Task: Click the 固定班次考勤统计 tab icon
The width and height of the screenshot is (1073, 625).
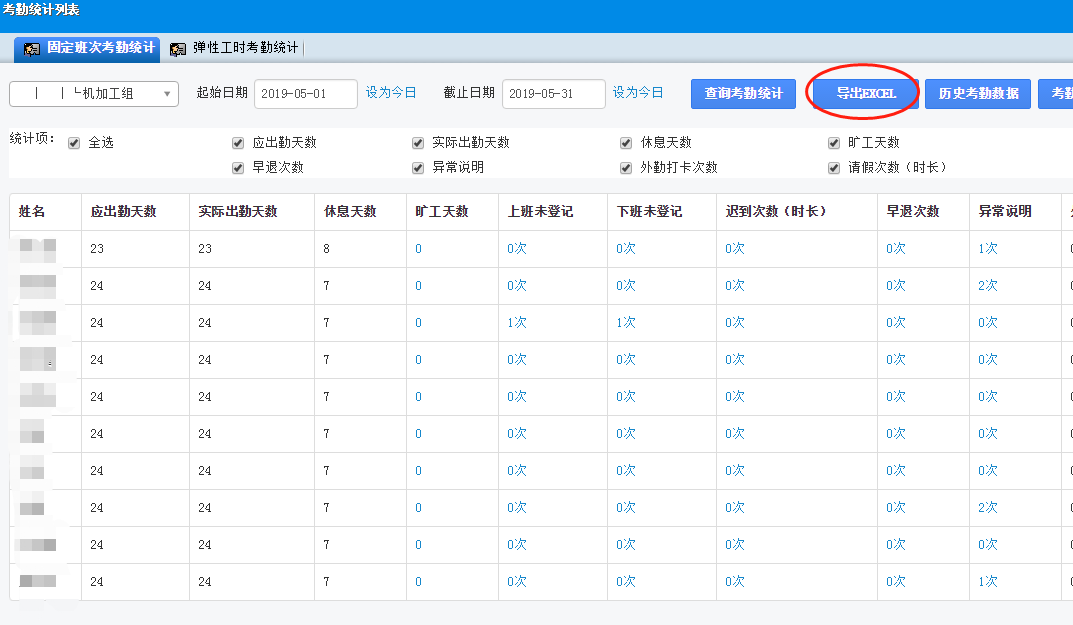Action: coord(32,48)
